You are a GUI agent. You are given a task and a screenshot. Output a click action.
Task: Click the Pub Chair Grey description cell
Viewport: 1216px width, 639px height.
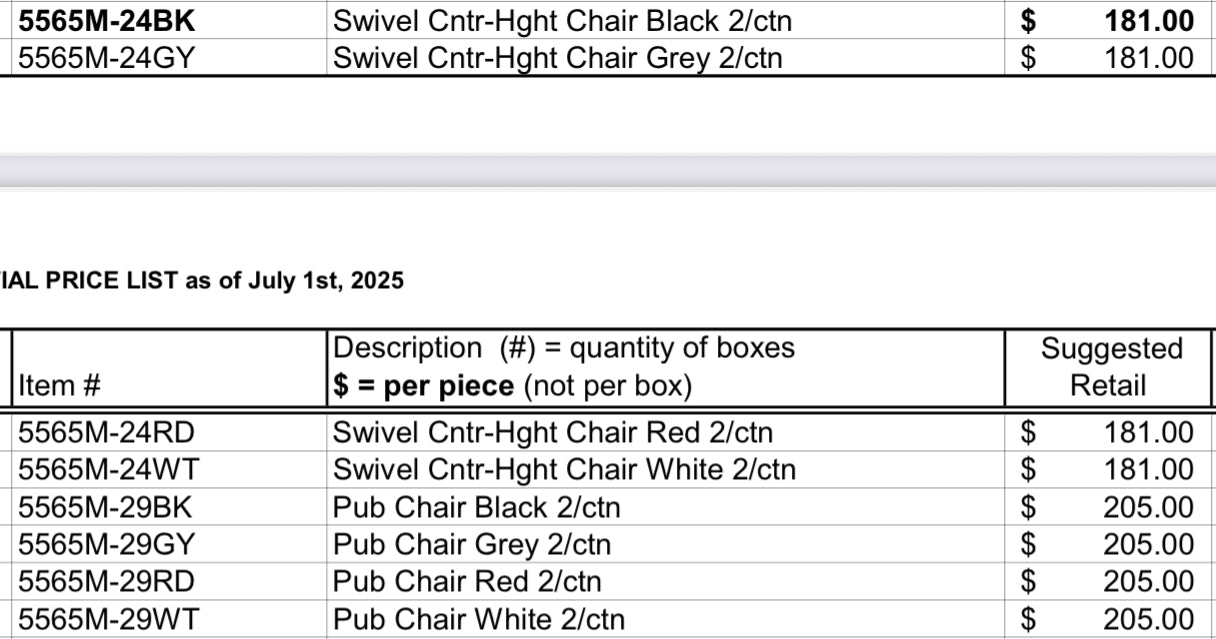coord(471,545)
